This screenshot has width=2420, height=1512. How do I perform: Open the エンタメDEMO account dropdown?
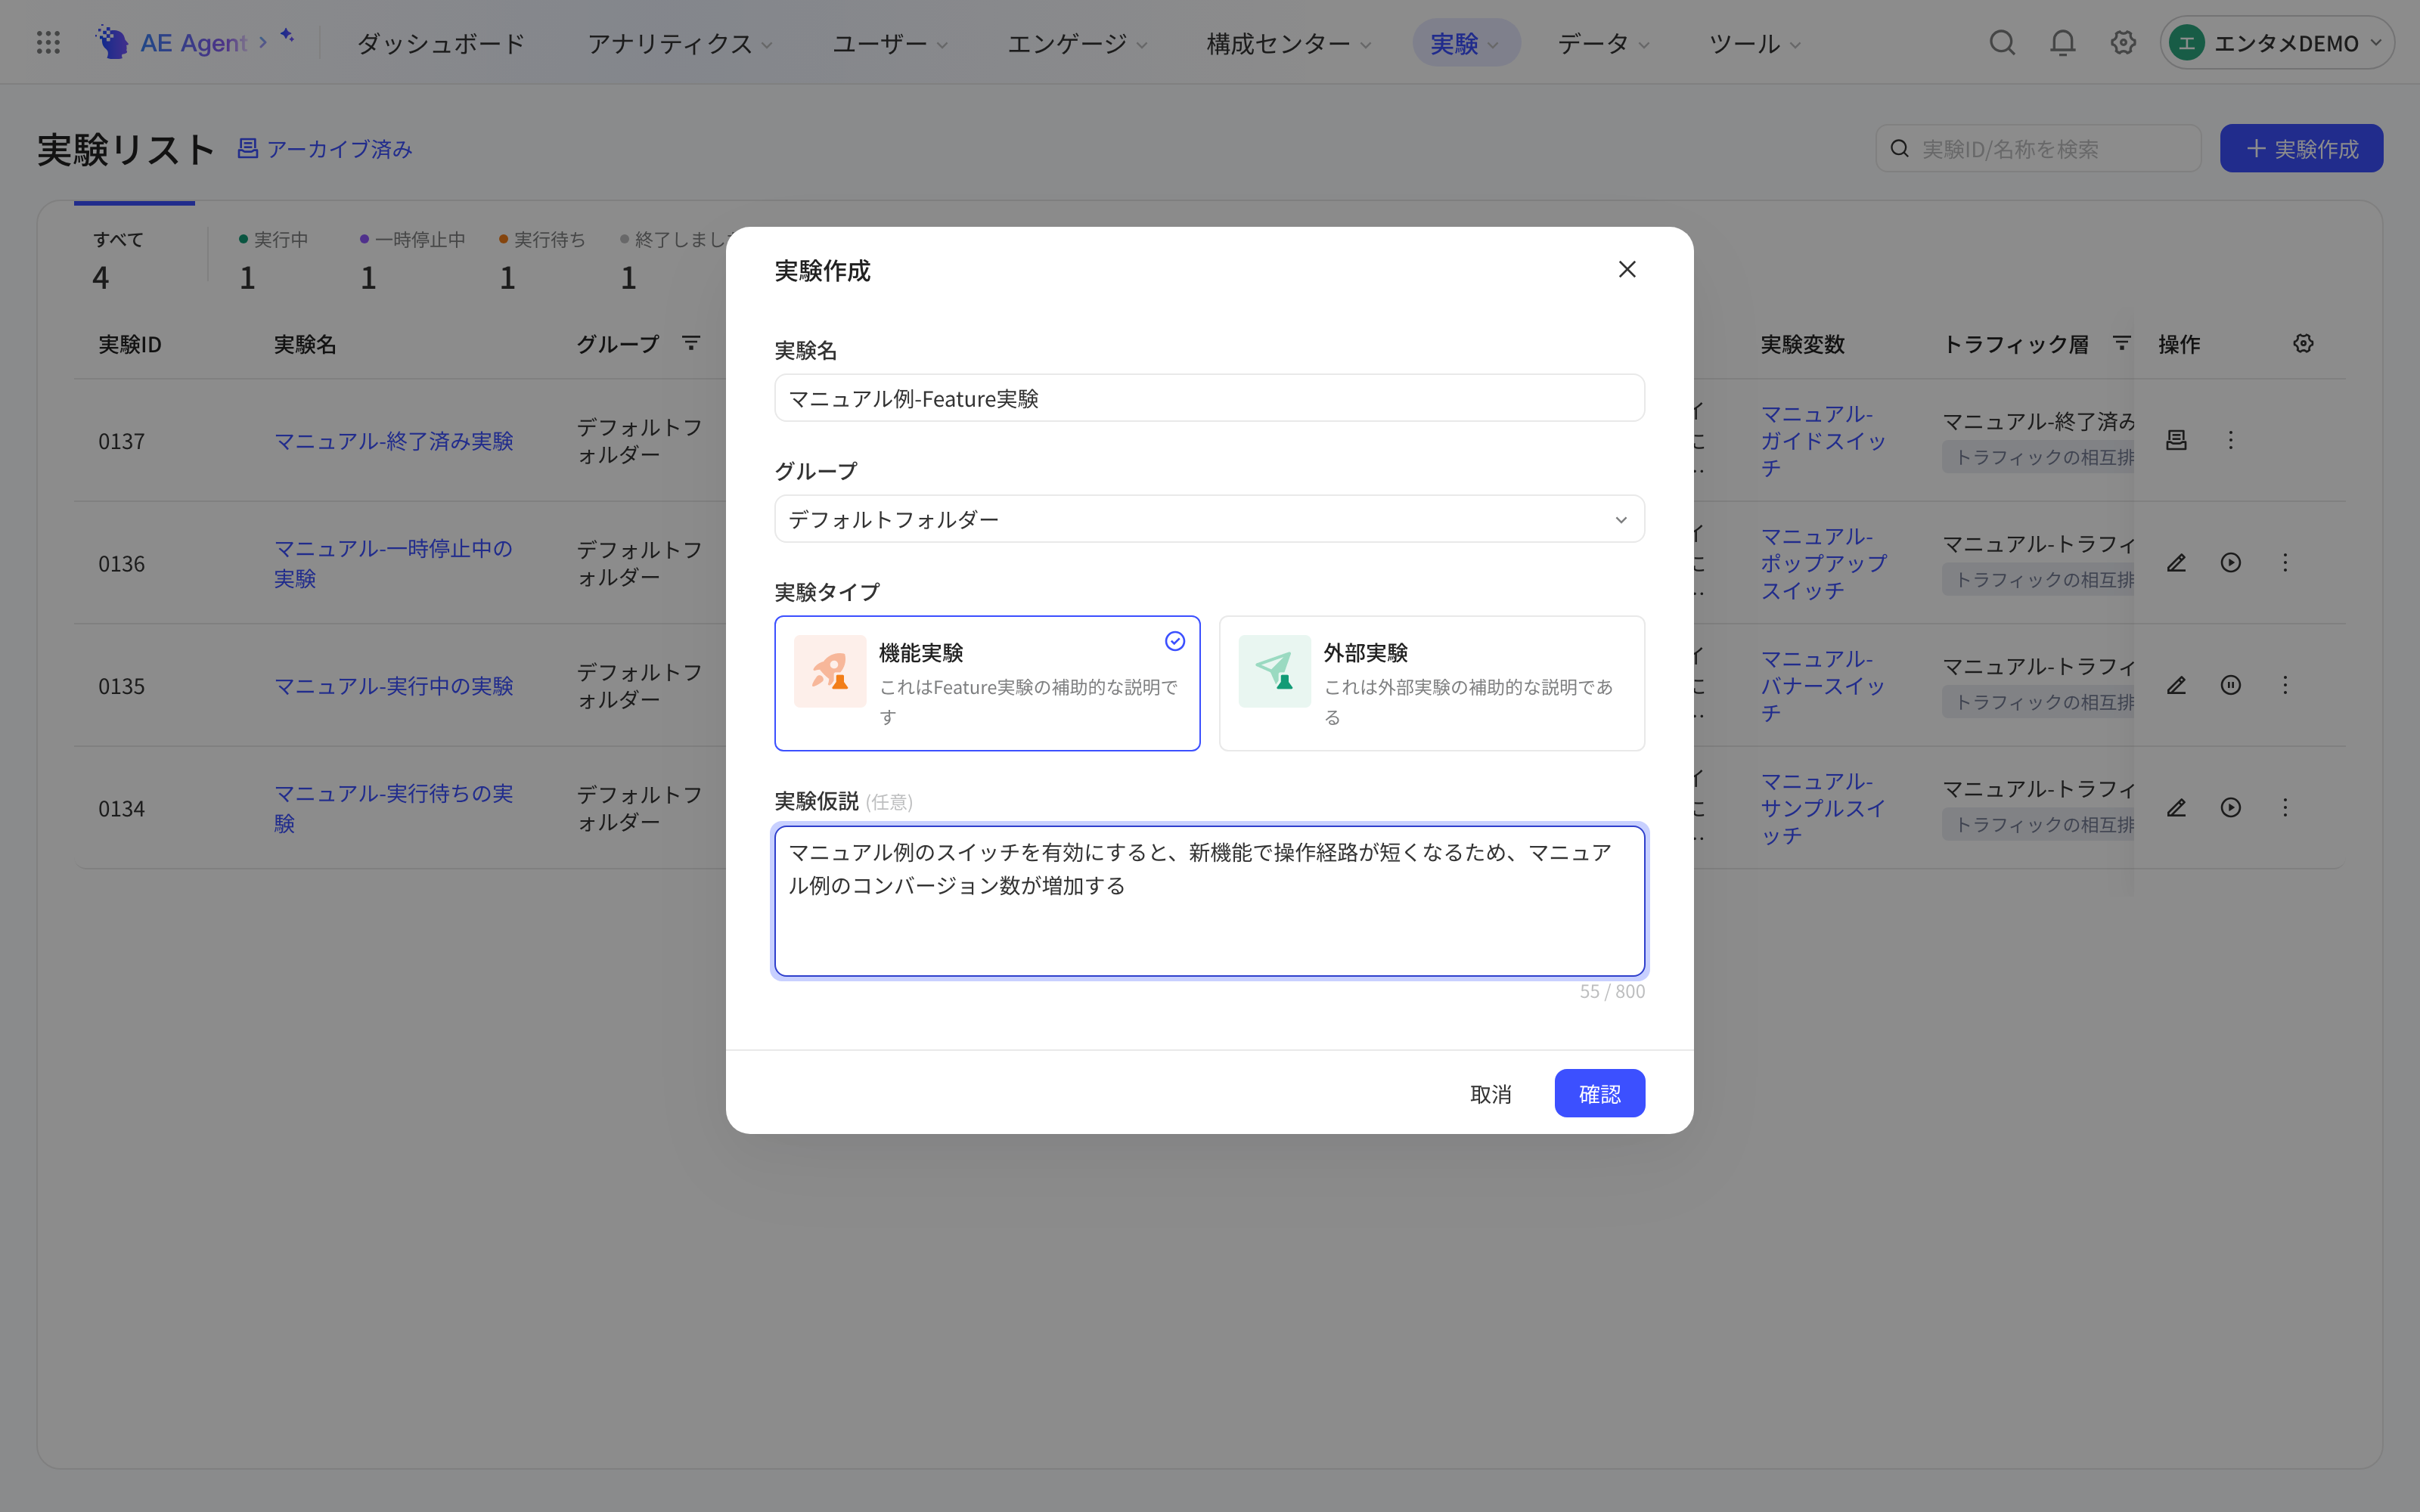point(2277,43)
